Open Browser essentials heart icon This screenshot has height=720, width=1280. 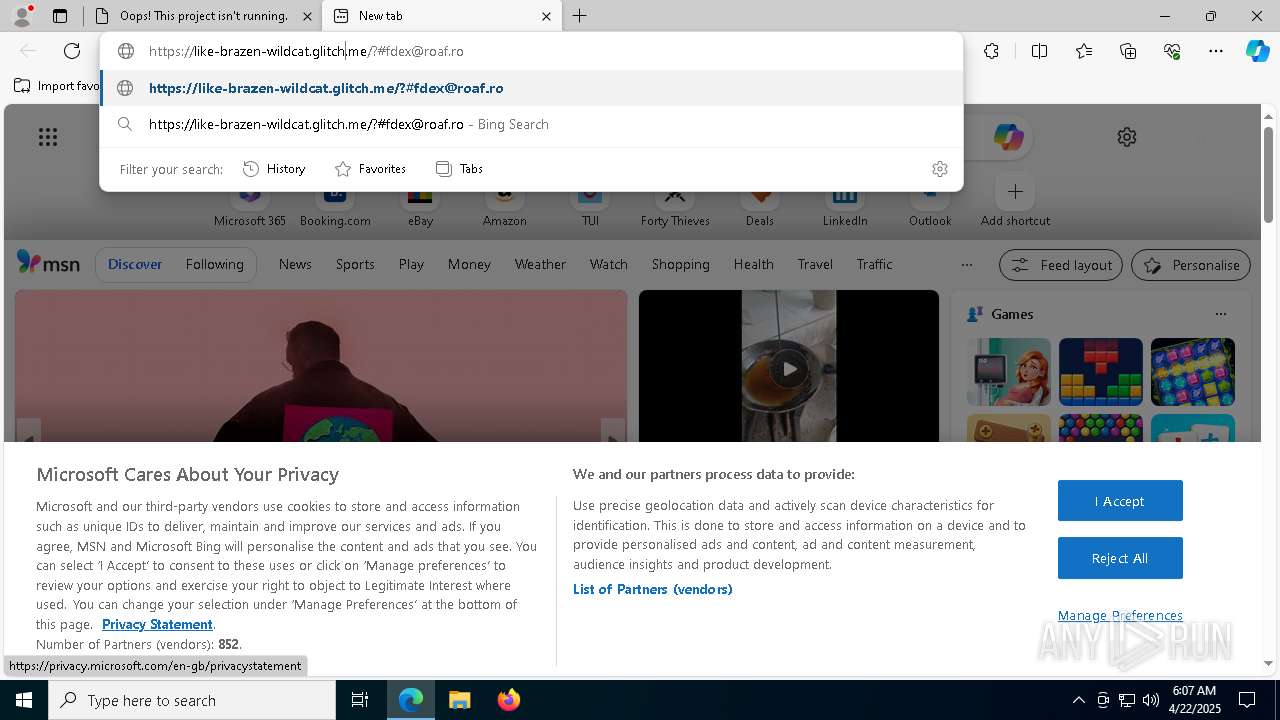1172,51
